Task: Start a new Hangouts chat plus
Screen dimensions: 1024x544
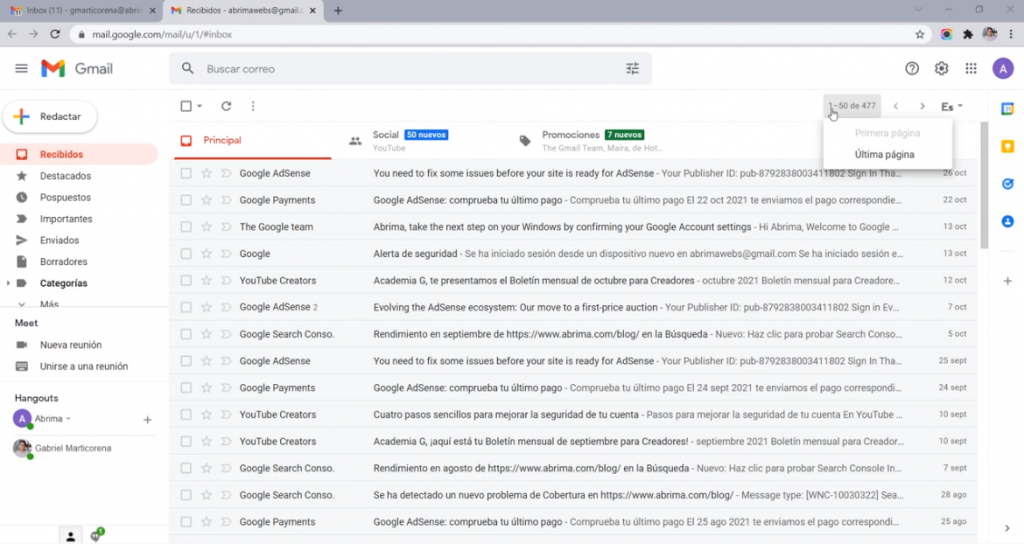Action: [x=147, y=420]
